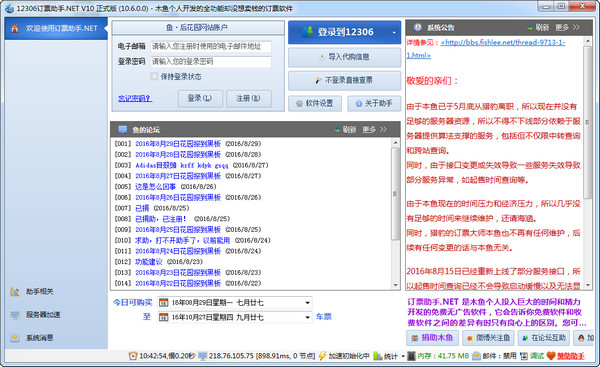Viewport: 600px width, 367px height.
Task: Open the 忘记密码? link
Action: coord(135,99)
